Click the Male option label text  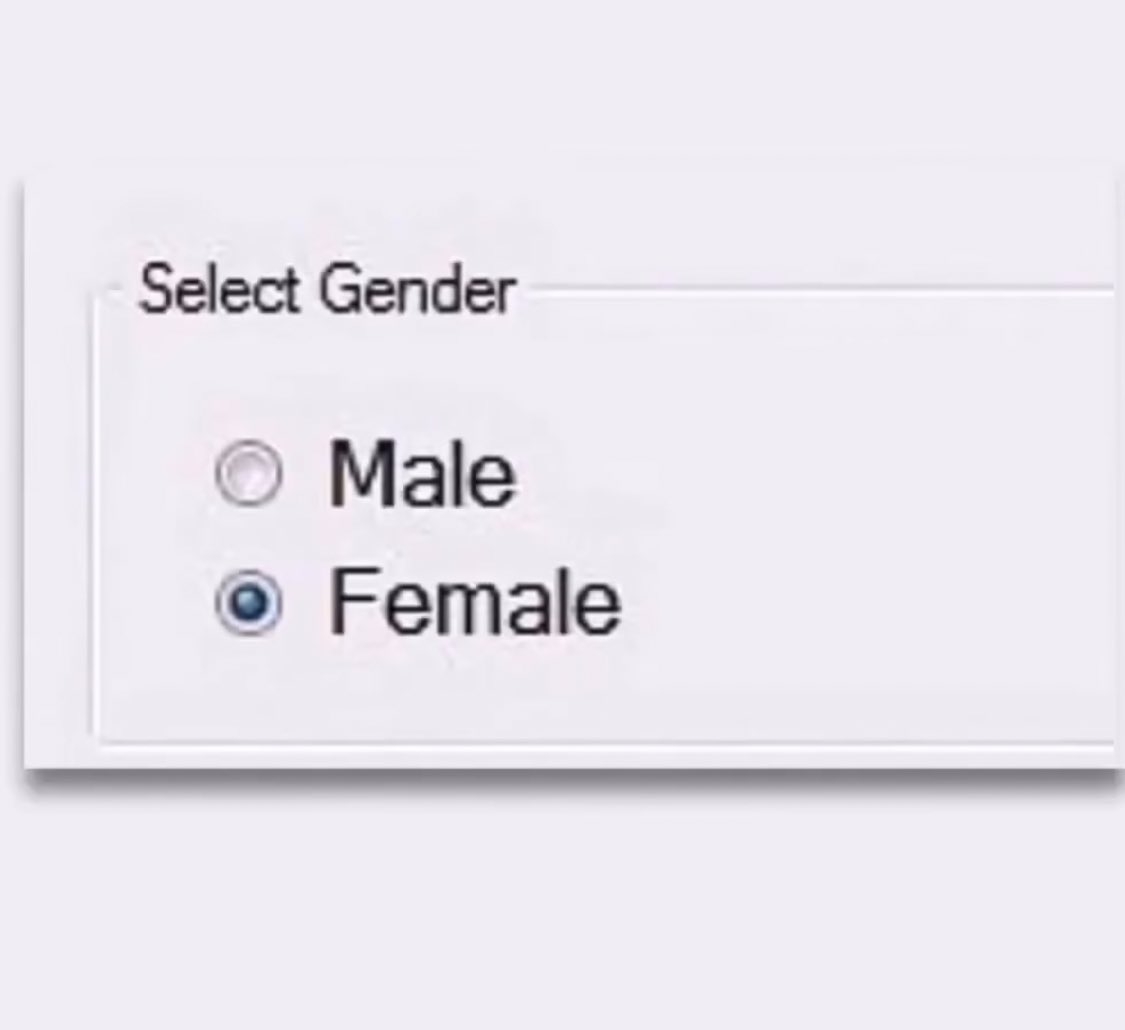click(x=422, y=474)
